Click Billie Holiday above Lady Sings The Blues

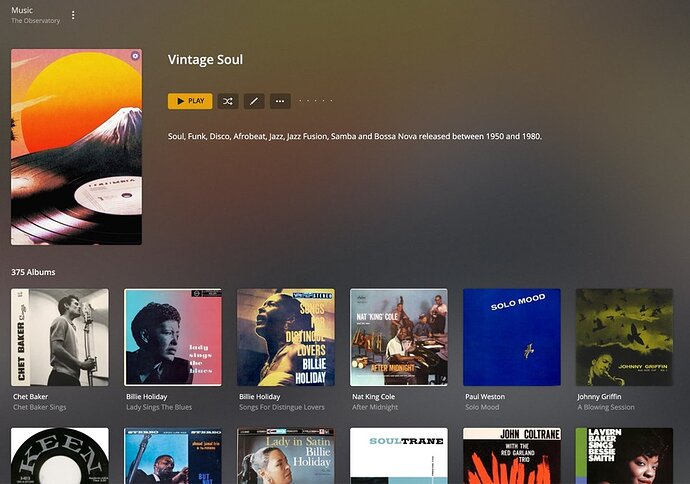pyautogui.click(x=147, y=396)
